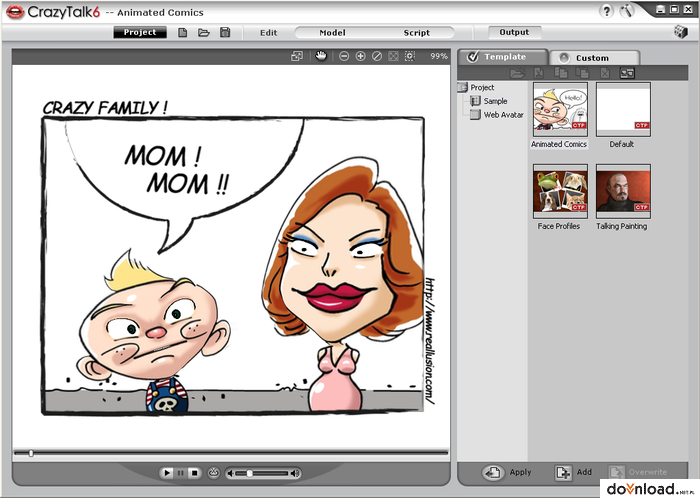Viewport: 700px width, 498px height.
Task: Open the Output tab
Action: point(514,32)
